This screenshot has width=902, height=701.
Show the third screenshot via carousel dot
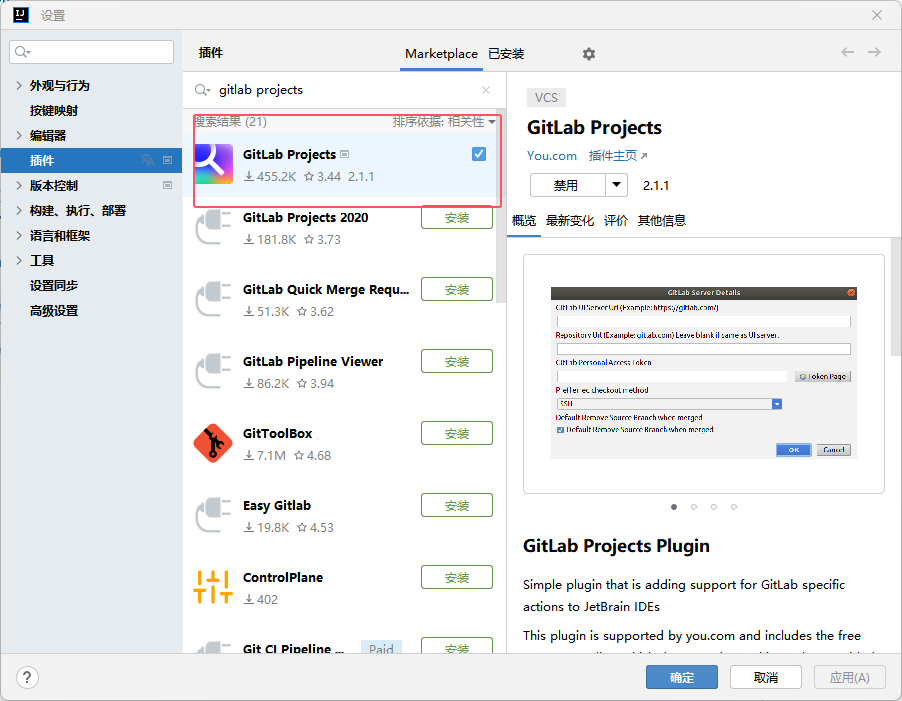(x=713, y=507)
